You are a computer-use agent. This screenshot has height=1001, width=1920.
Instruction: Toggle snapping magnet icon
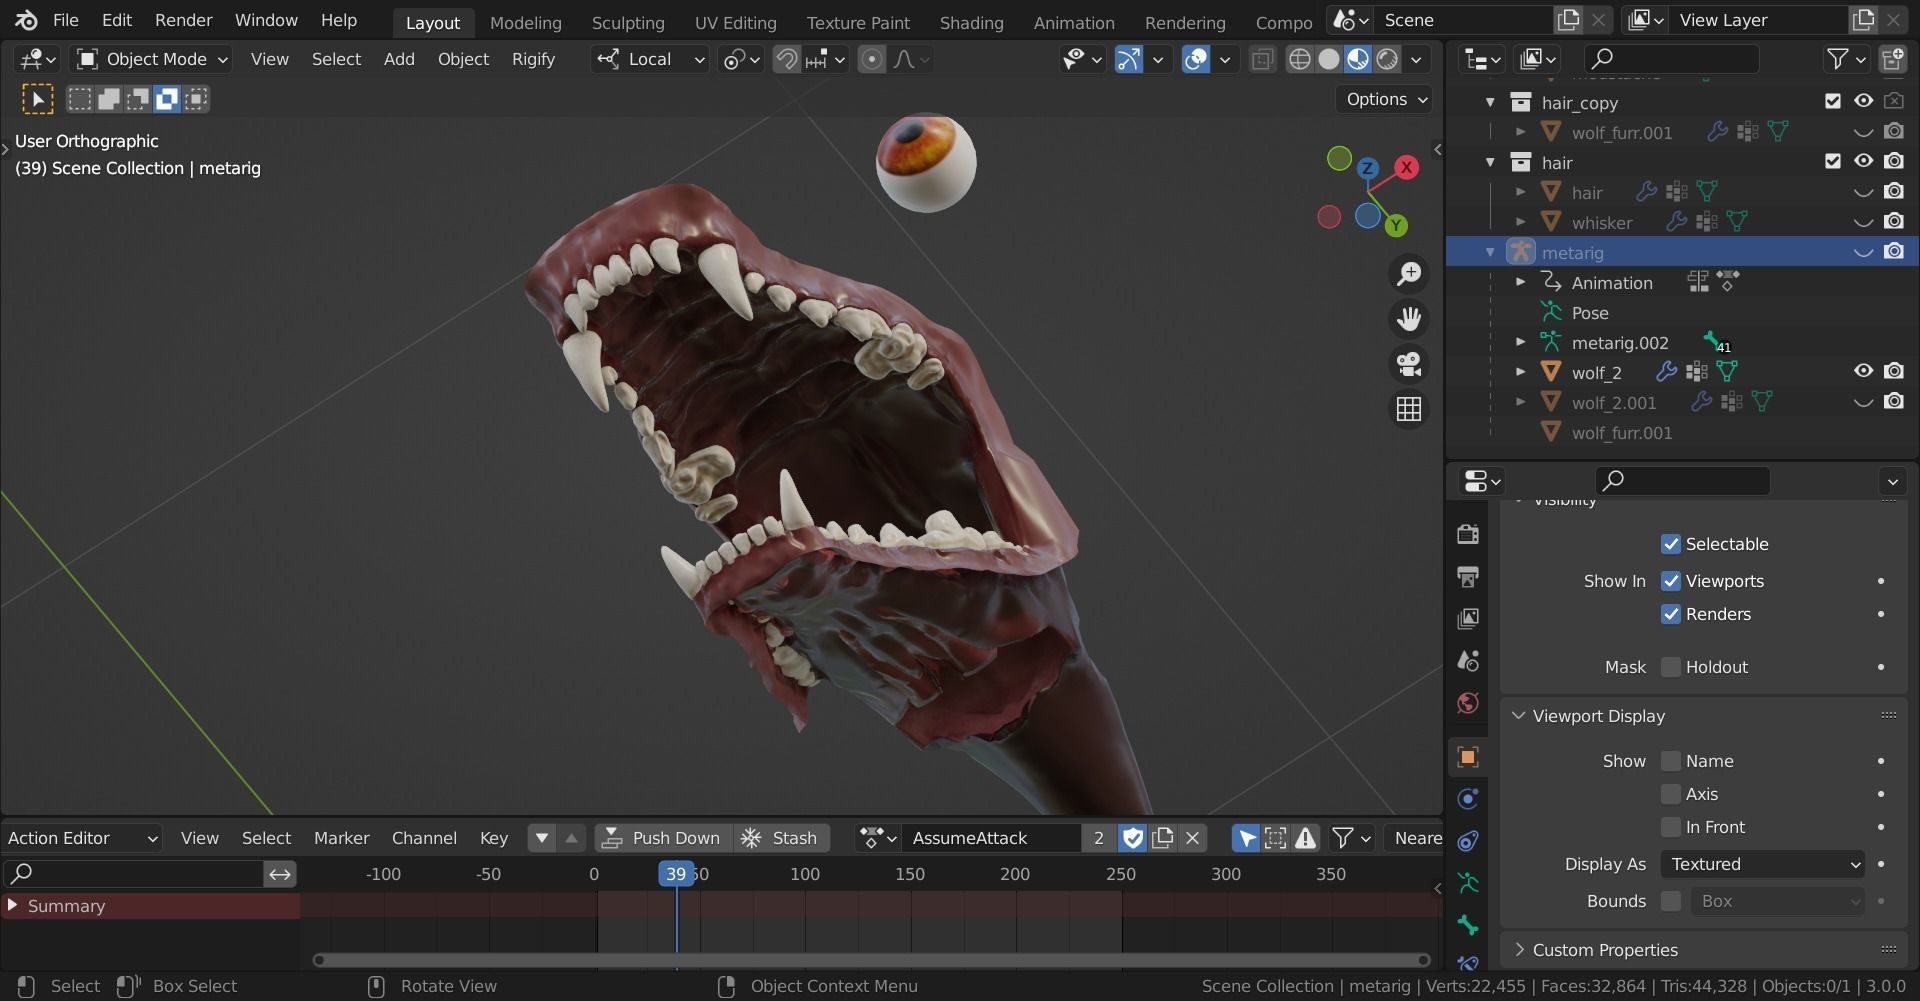787,60
